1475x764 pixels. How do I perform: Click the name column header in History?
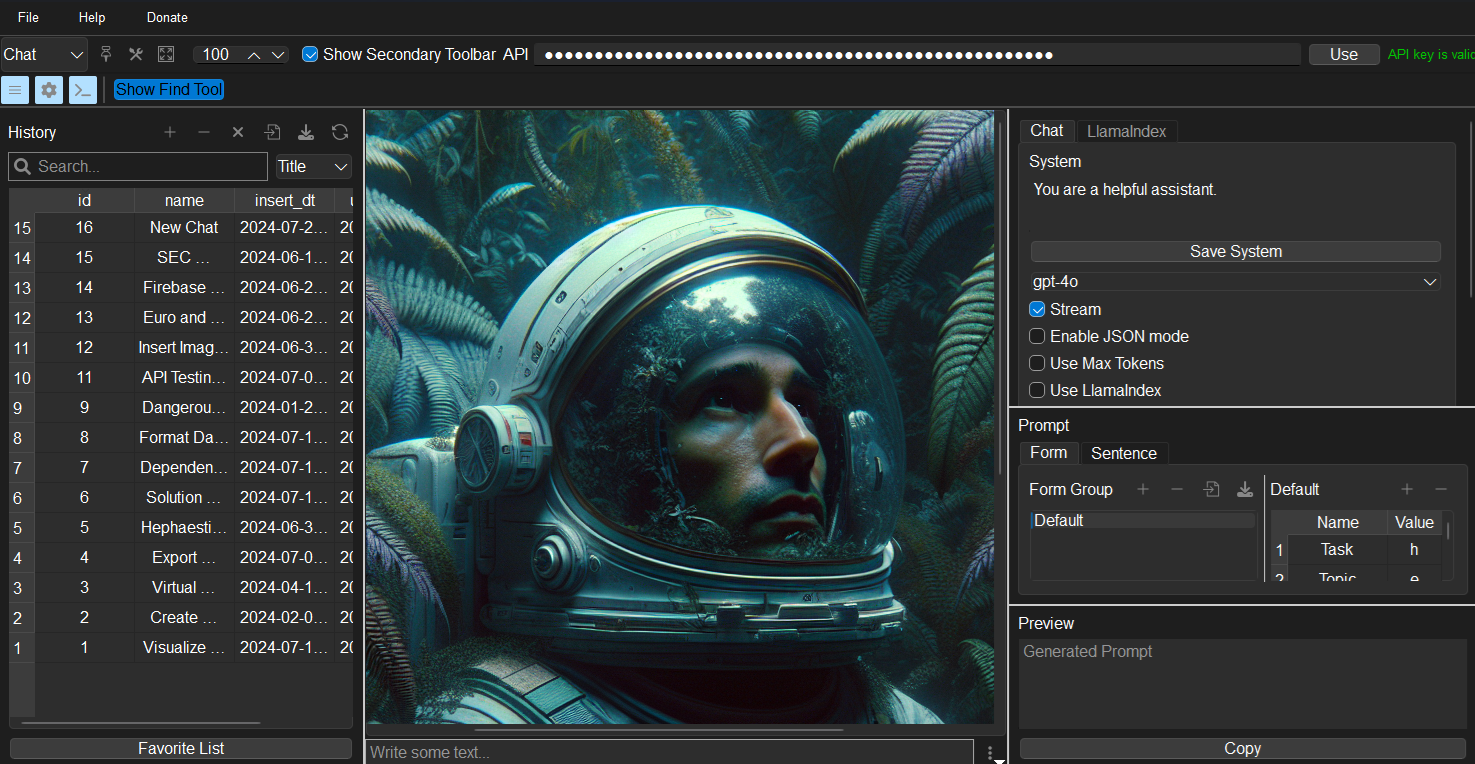[184, 200]
